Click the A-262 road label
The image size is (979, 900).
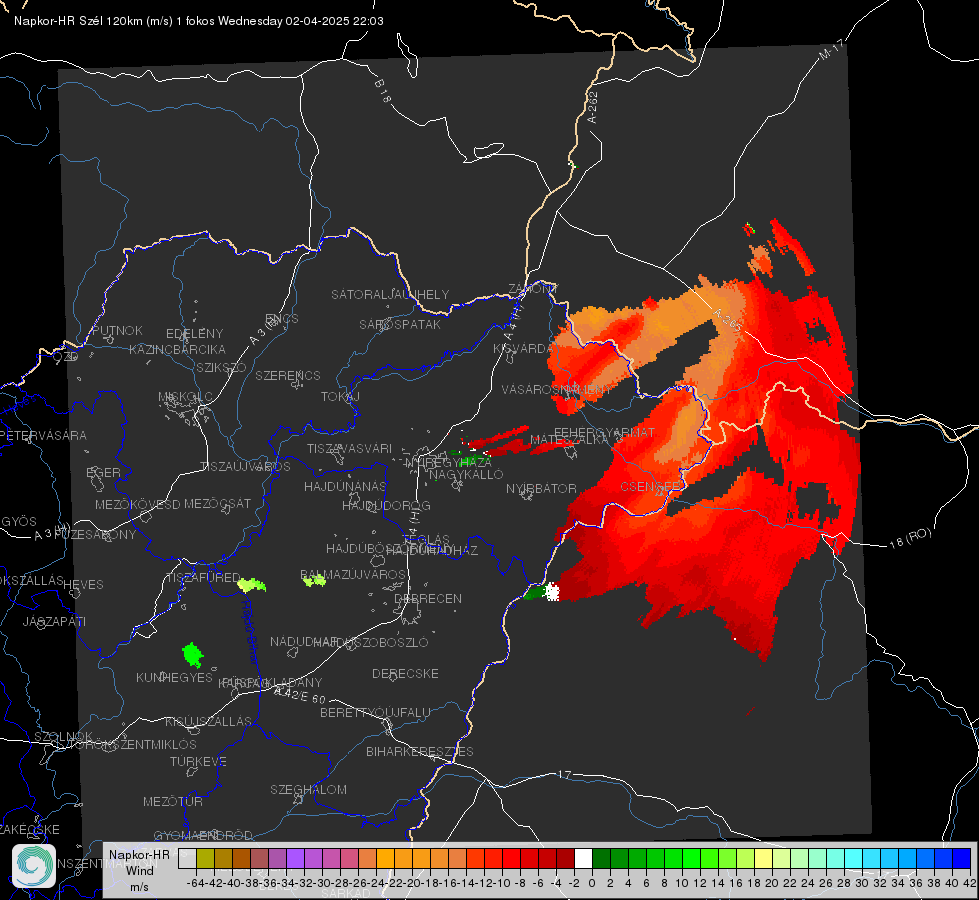[593, 107]
